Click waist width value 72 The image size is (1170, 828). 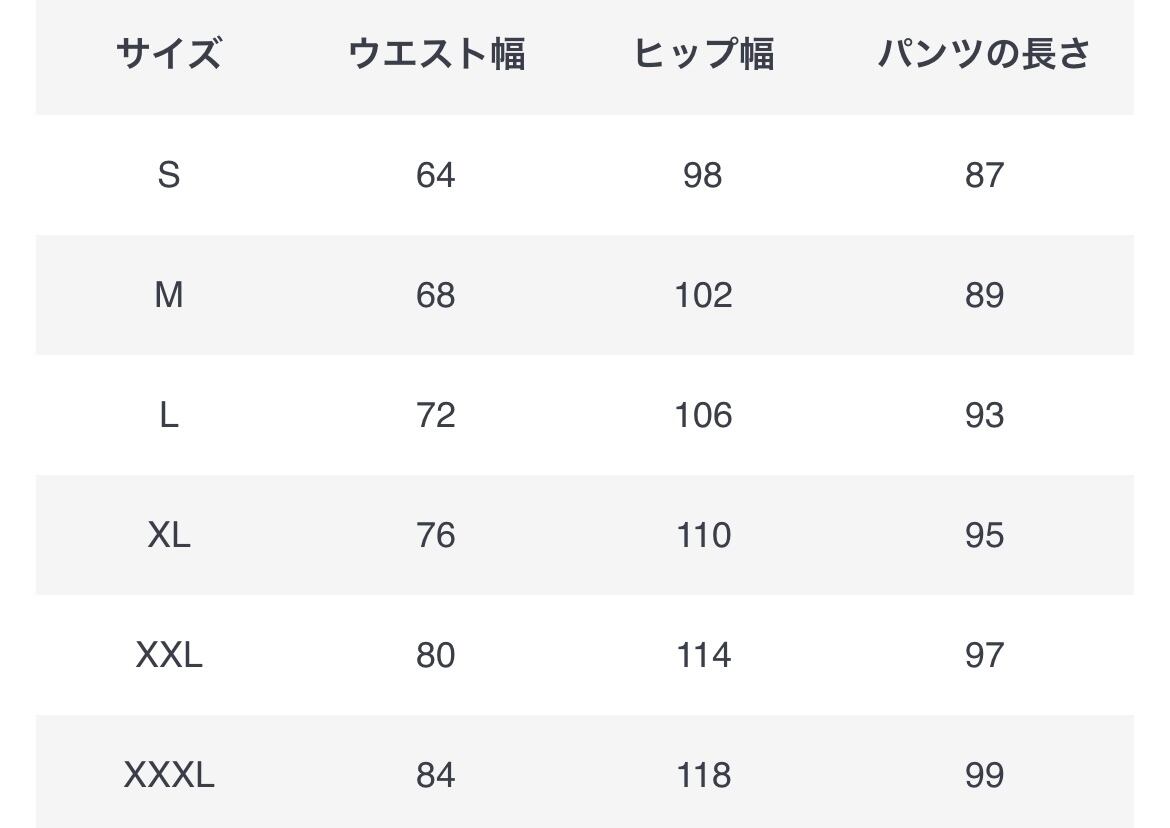click(435, 415)
